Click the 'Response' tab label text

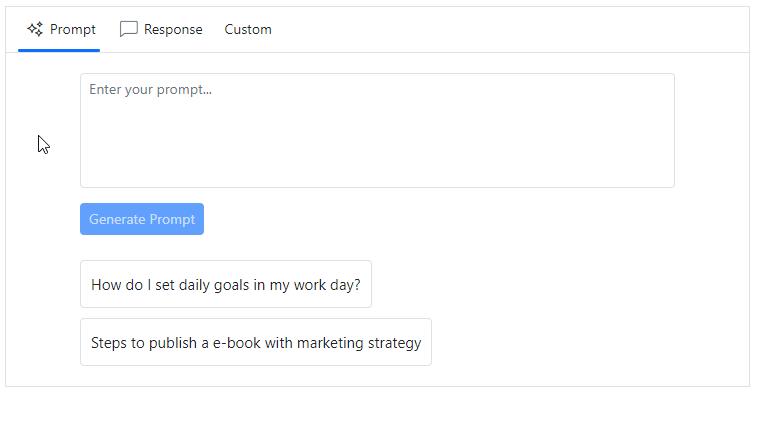173,29
